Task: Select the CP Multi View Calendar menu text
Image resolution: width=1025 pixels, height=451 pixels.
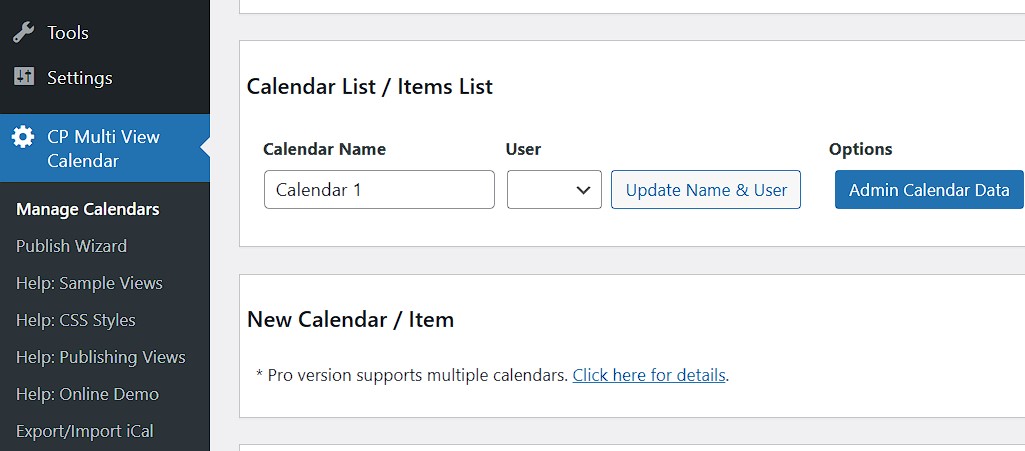Action: [x=103, y=148]
